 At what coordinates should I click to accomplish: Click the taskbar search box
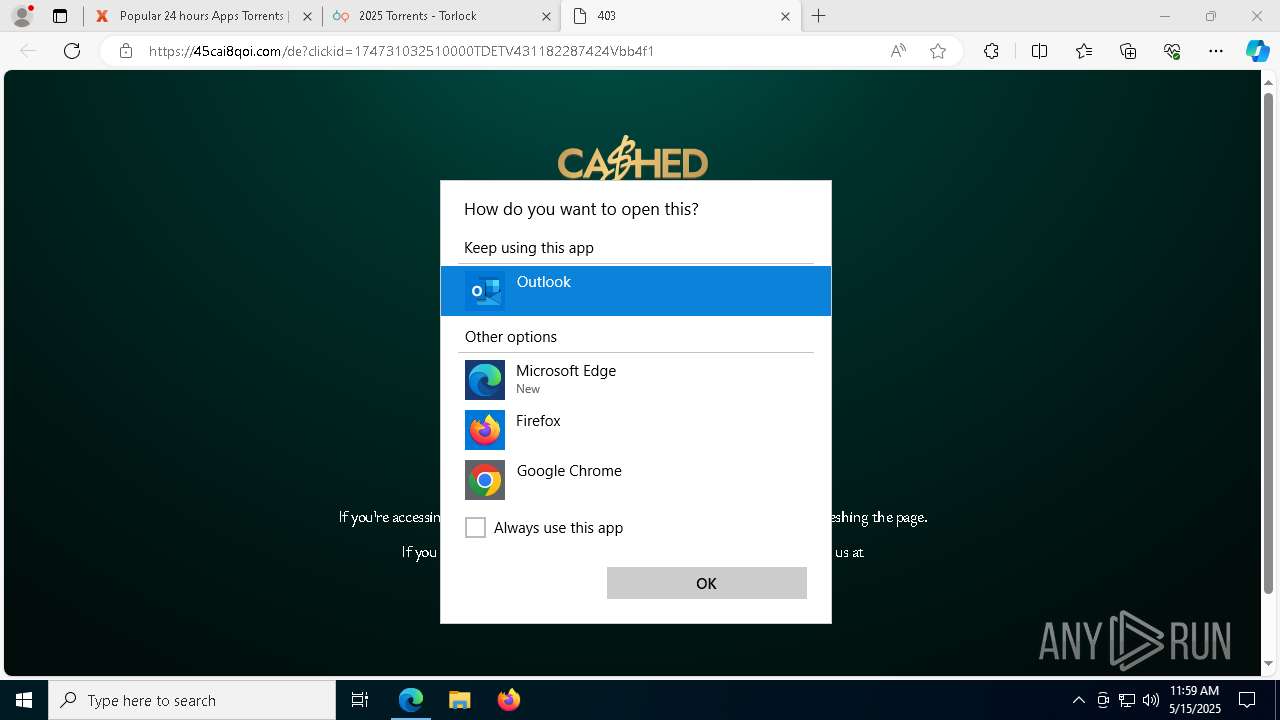click(x=192, y=700)
